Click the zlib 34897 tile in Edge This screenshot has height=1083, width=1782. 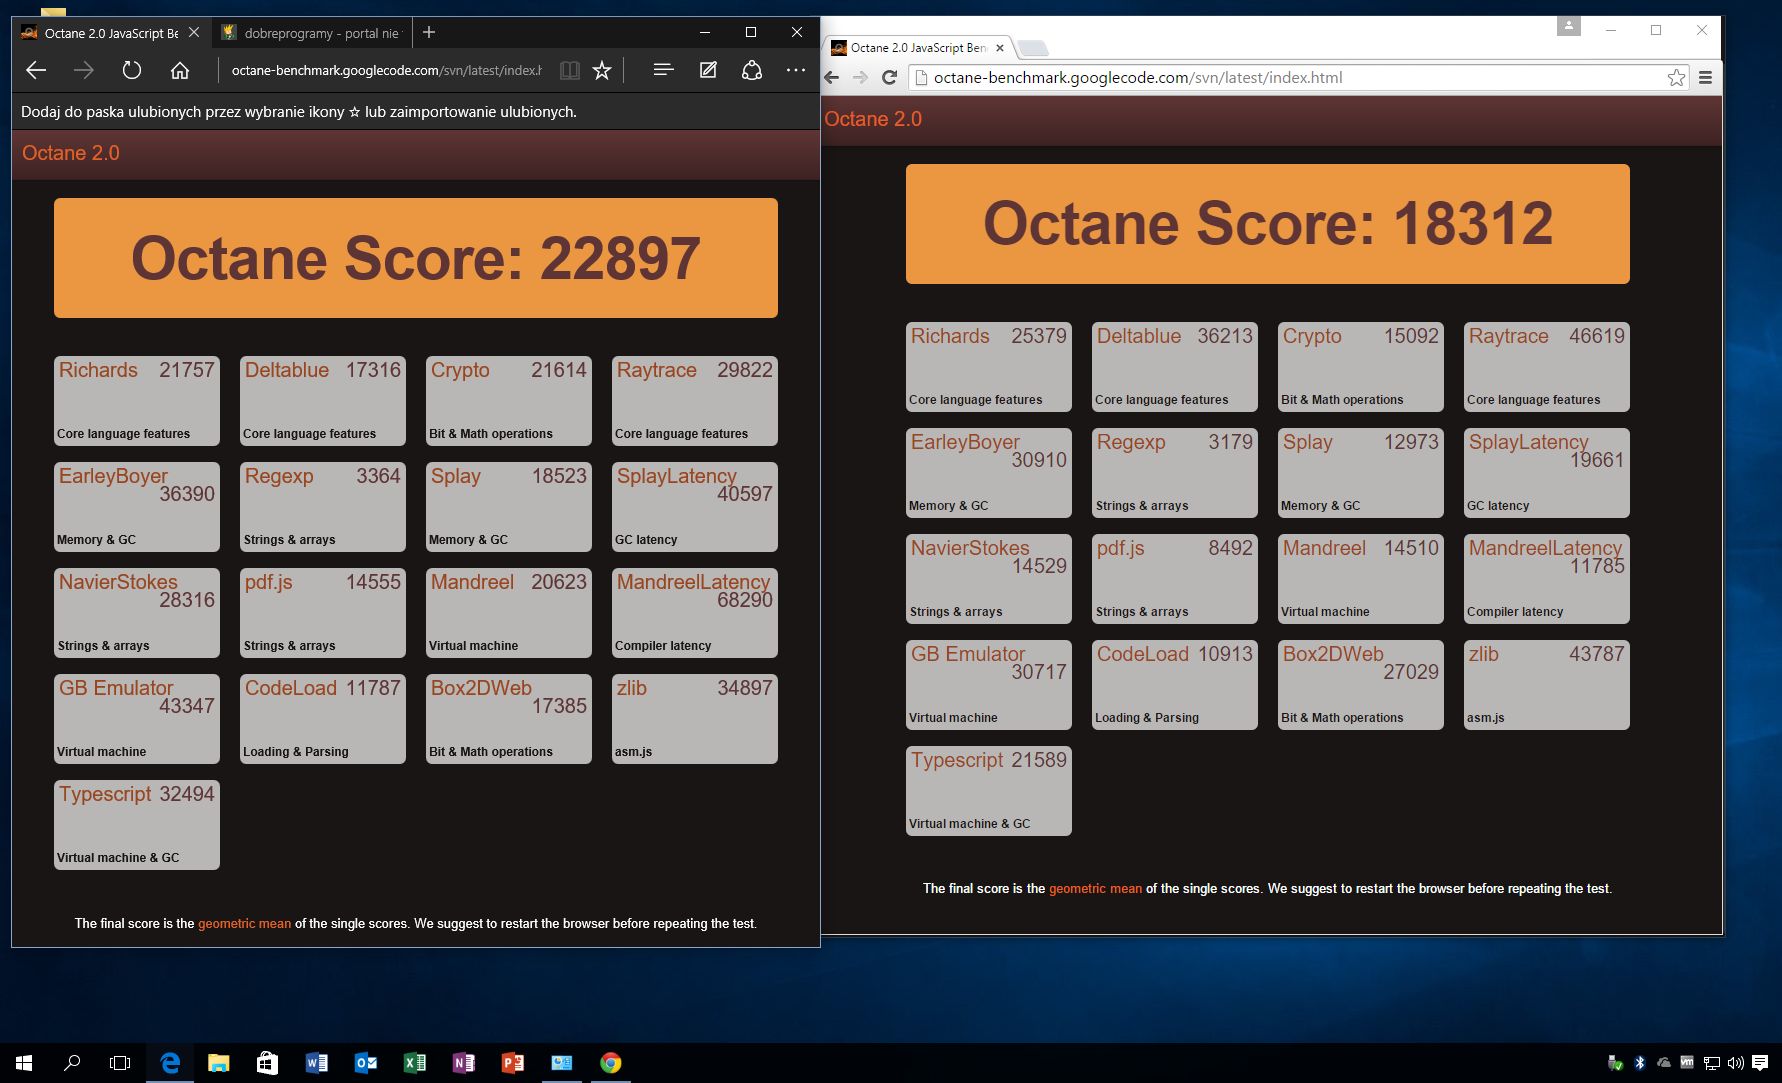[695, 719]
